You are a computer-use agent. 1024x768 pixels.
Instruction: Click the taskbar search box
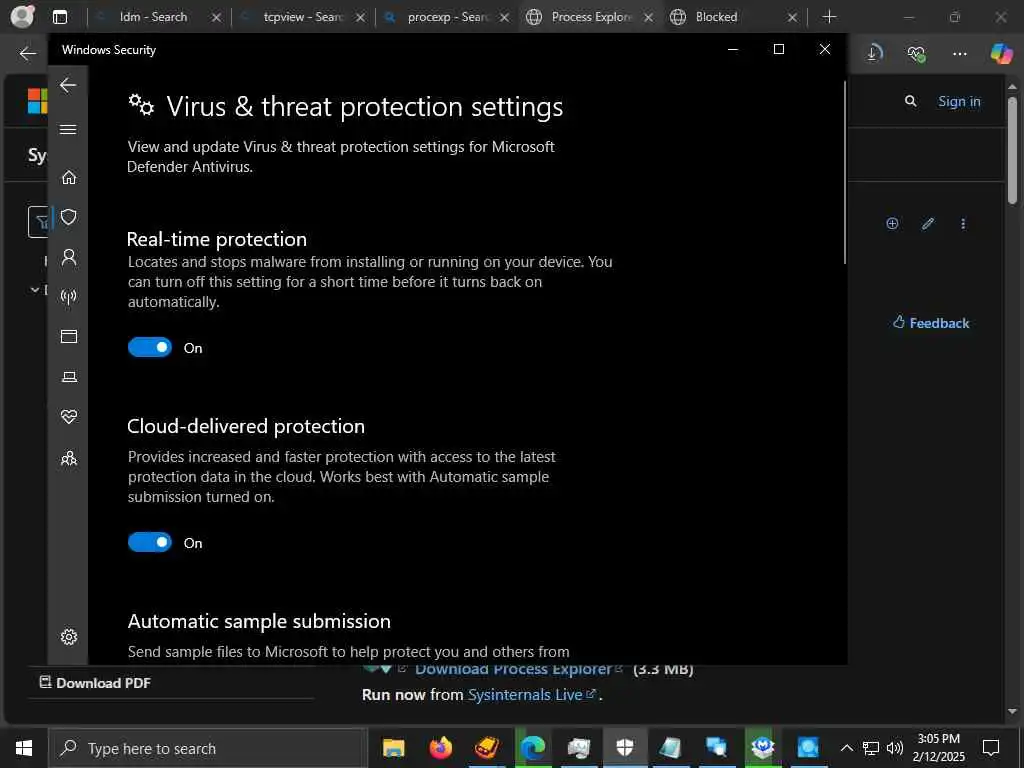click(x=208, y=748)
